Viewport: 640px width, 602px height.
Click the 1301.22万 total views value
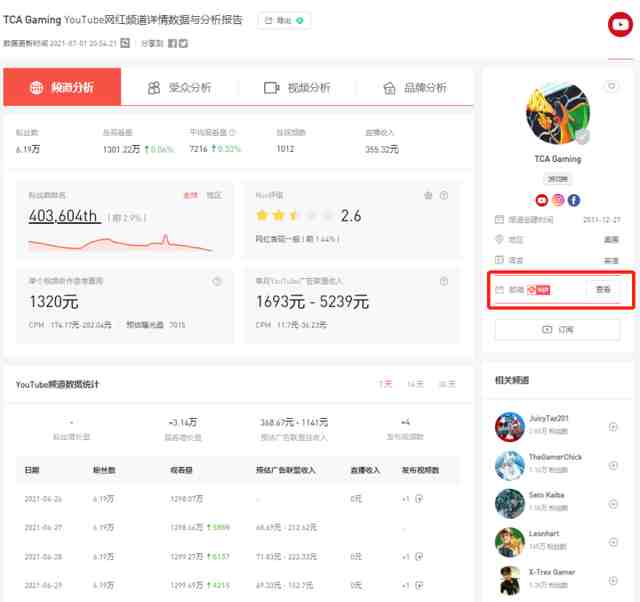pos(121,149)
